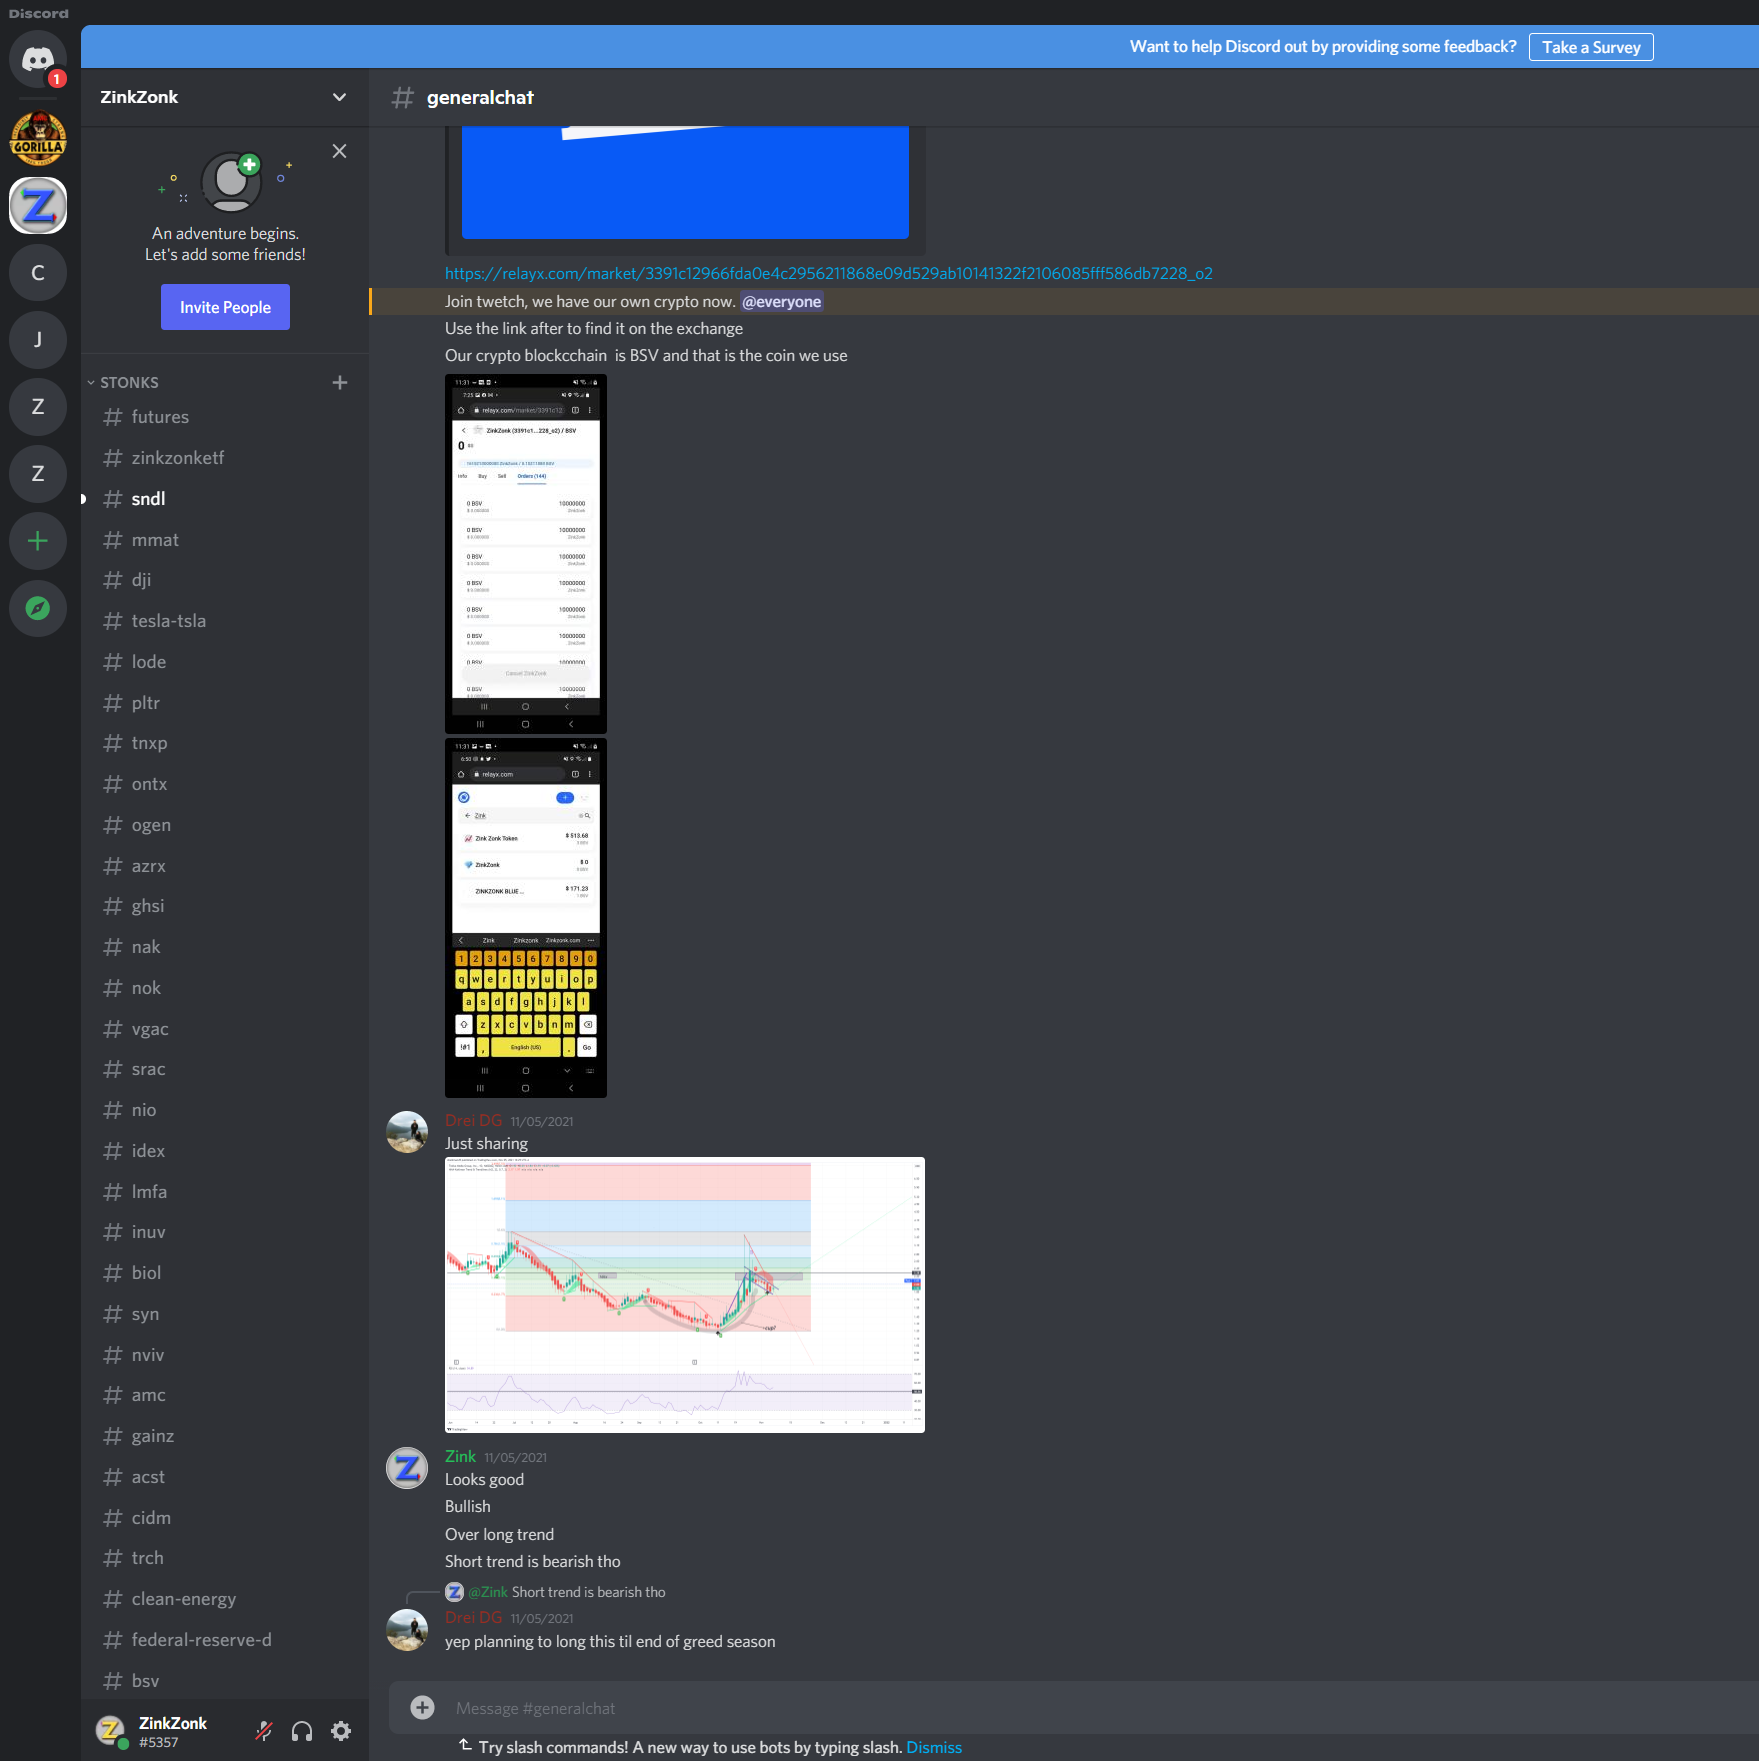Click the Take a Survey button
Screen dimensions: 1759x1761
coord(1591,47)
